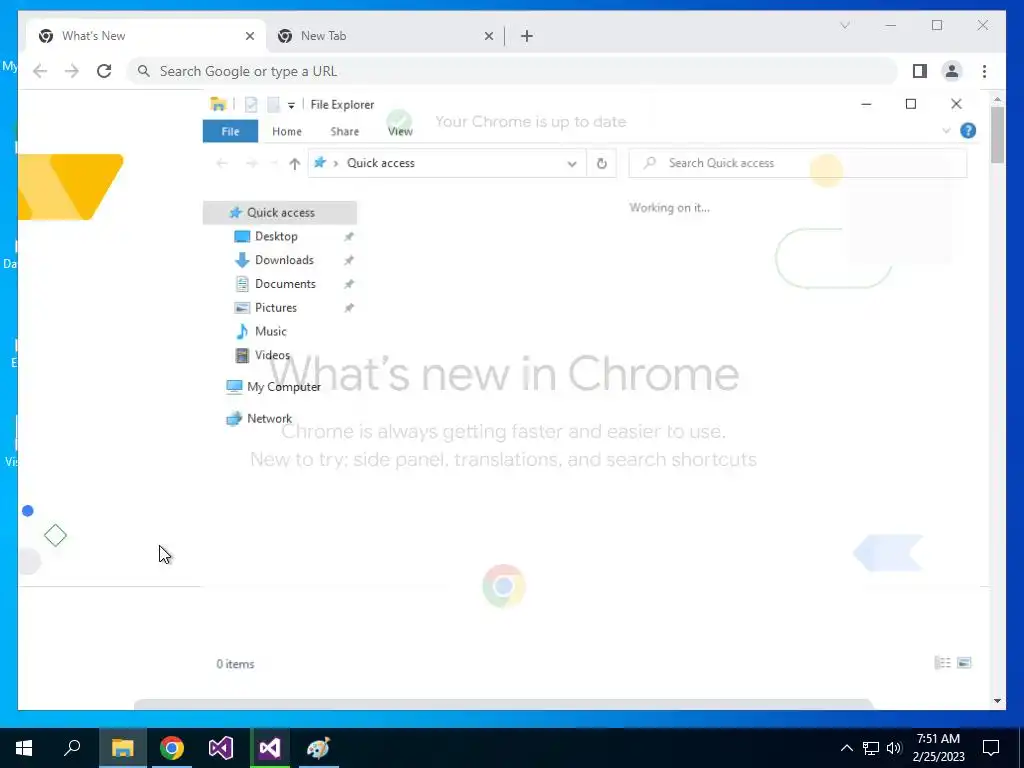
Task: Open Chrome three-dot menu
Action: 984,71
